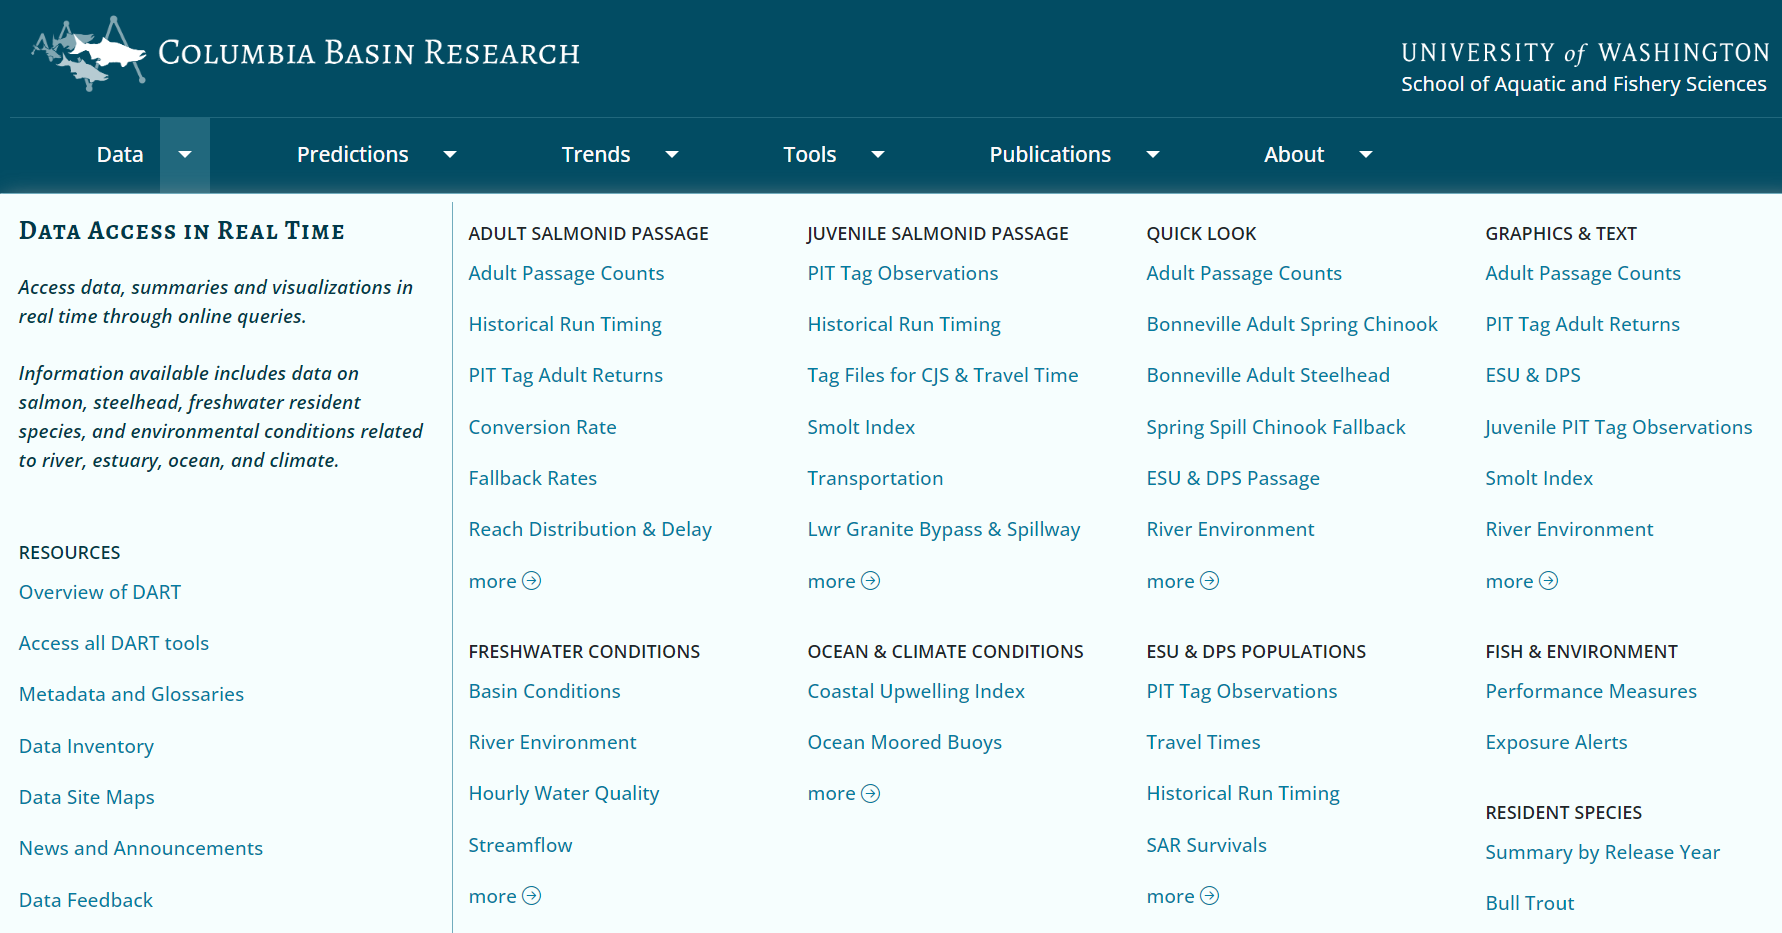Open Bonneville Adult Steelhead link
This screenshot has width=1782, height=933.
tap(1268, 375)
